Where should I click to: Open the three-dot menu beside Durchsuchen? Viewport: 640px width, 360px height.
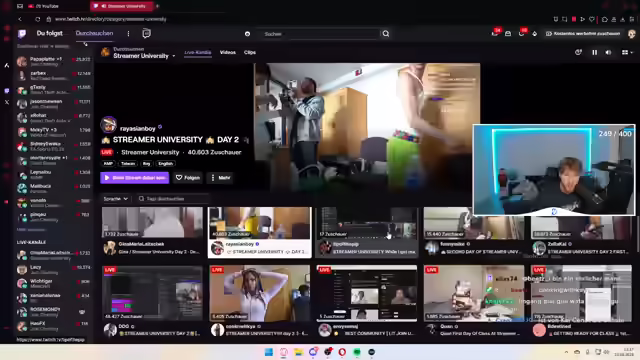[x=128, y=33]
